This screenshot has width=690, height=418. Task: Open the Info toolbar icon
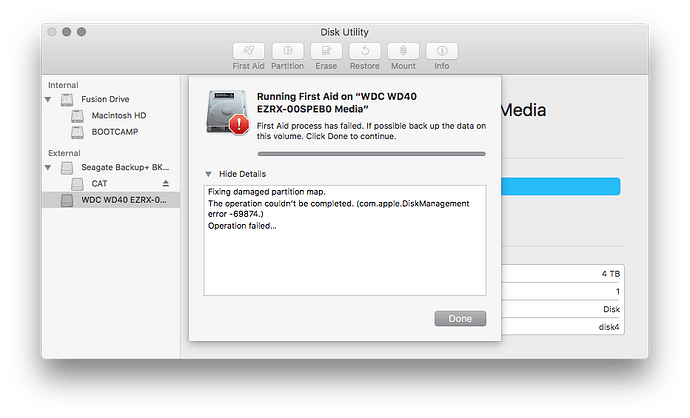click(442, 51)
